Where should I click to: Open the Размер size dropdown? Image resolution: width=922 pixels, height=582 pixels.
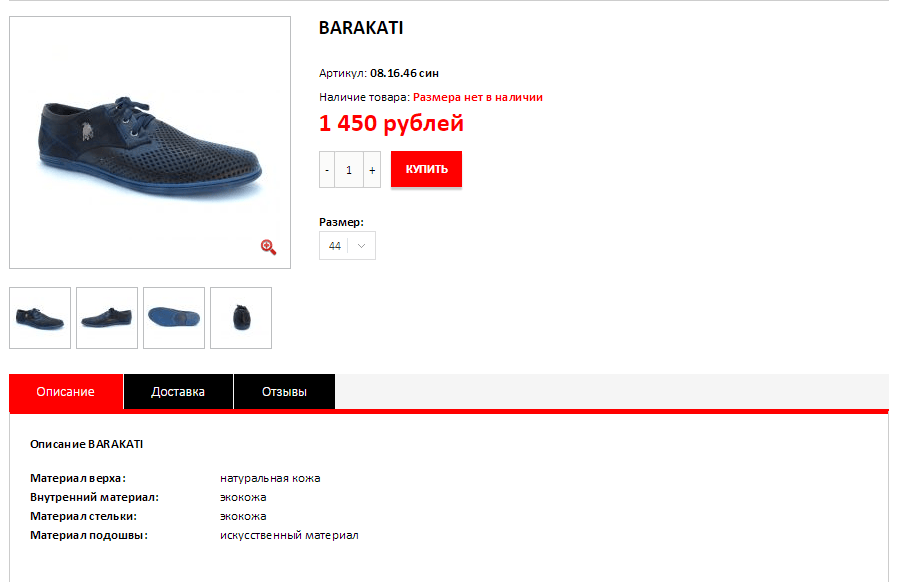pyautogui.click(x=347, y=246)
